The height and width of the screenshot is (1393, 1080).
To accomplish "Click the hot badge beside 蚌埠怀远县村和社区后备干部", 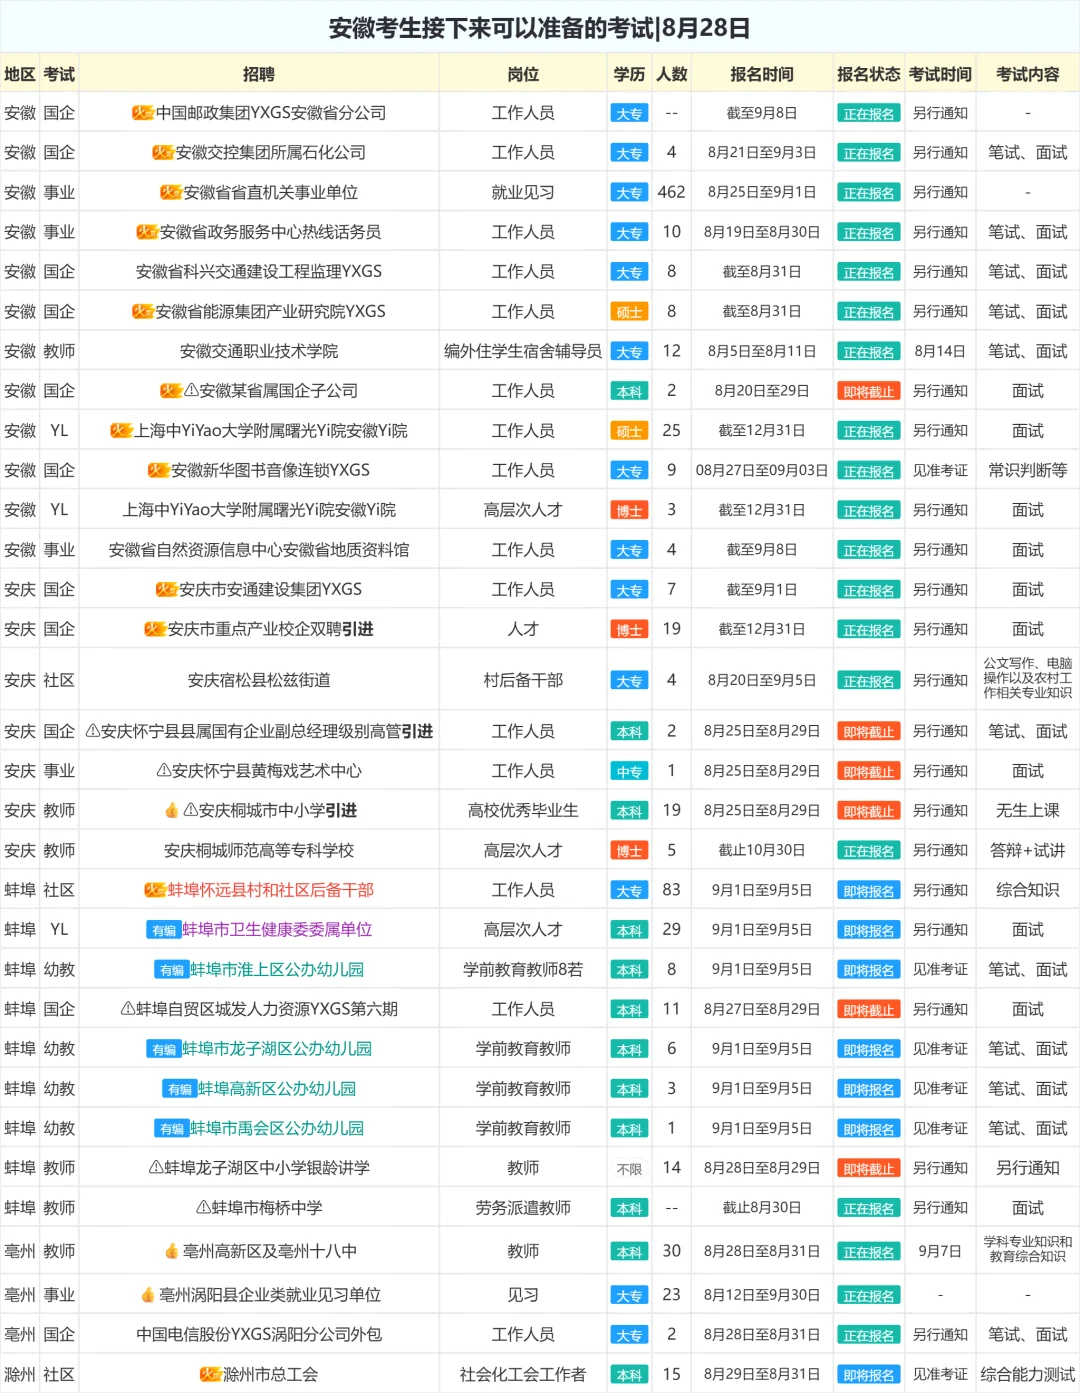I will click(155, 890).
